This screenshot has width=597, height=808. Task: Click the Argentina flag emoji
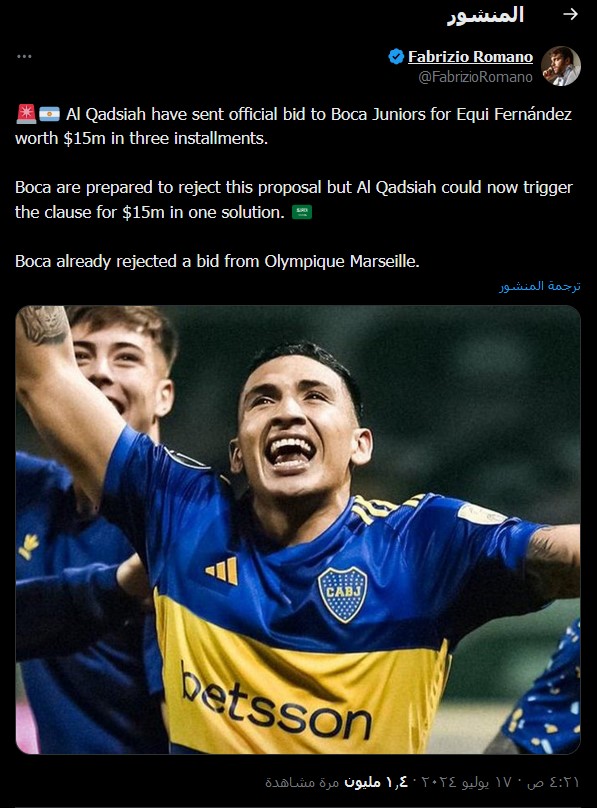(x=49, y=114)
